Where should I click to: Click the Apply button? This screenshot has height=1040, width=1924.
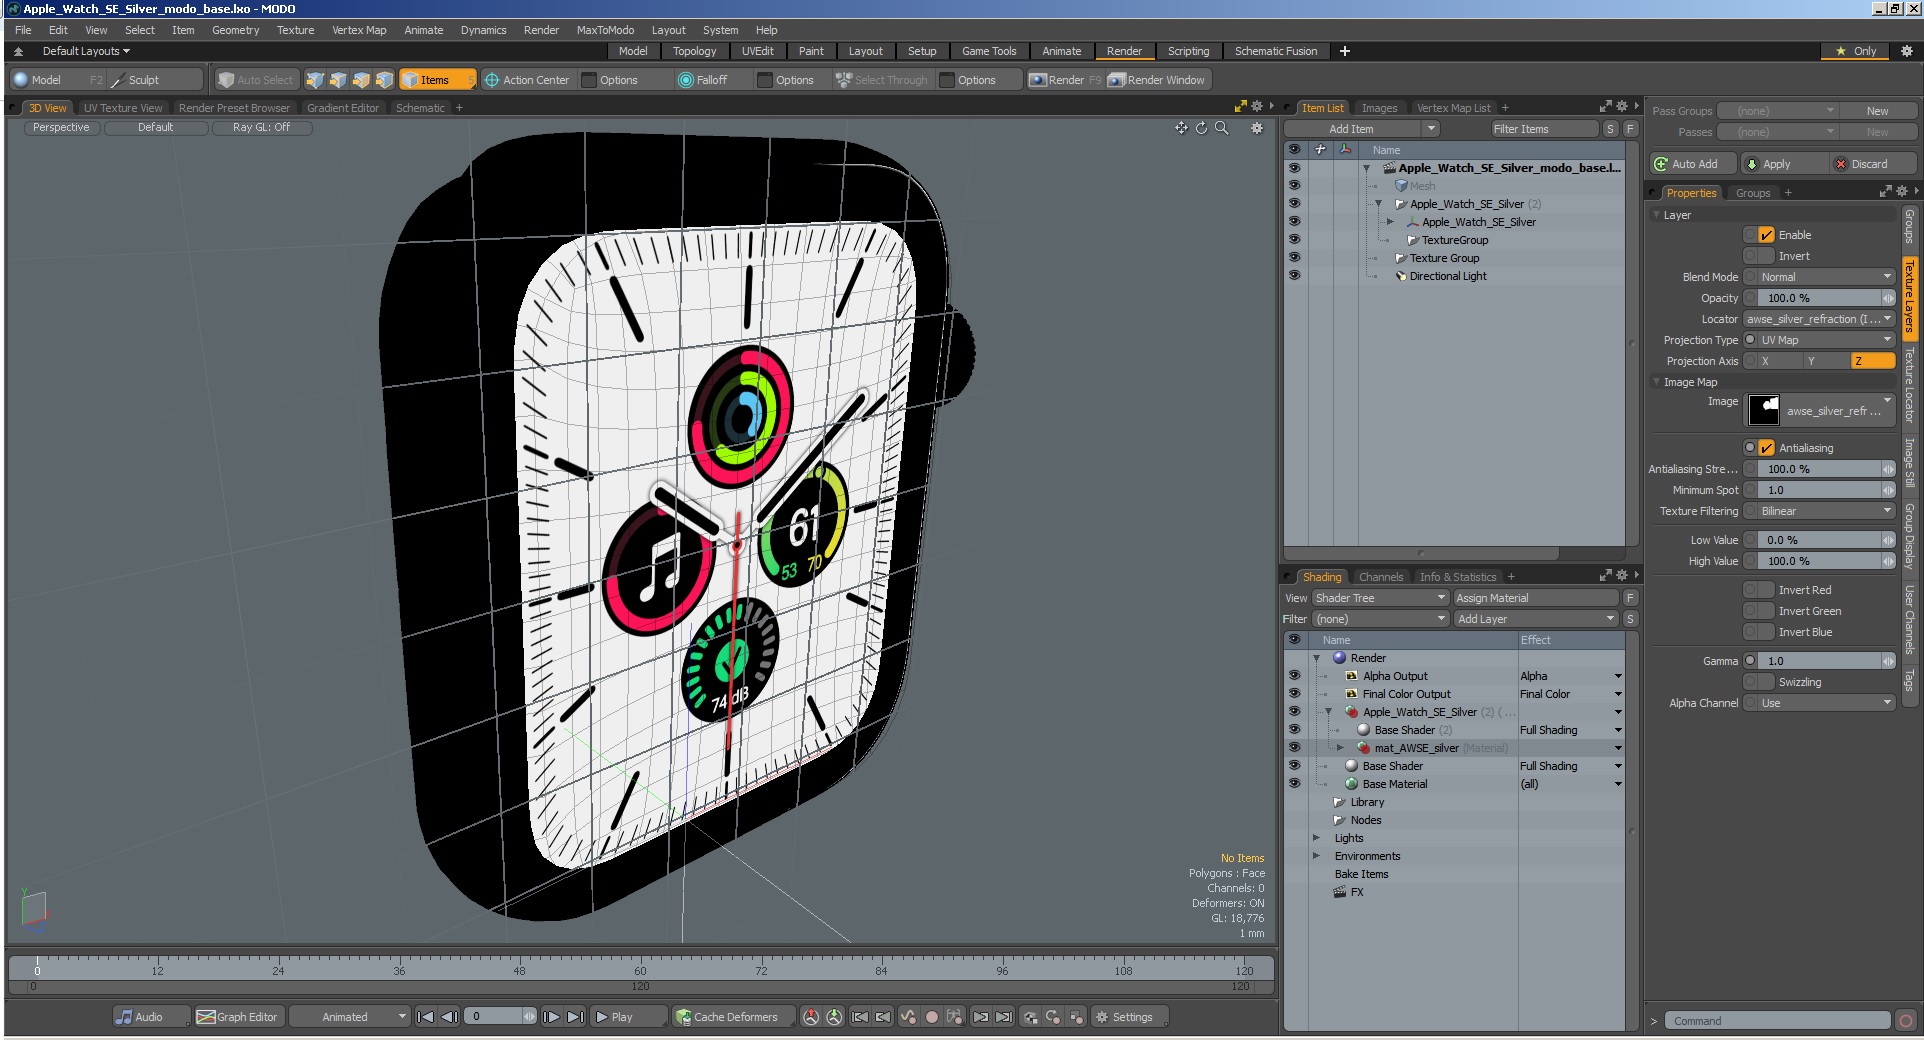tap(1785, 164)
